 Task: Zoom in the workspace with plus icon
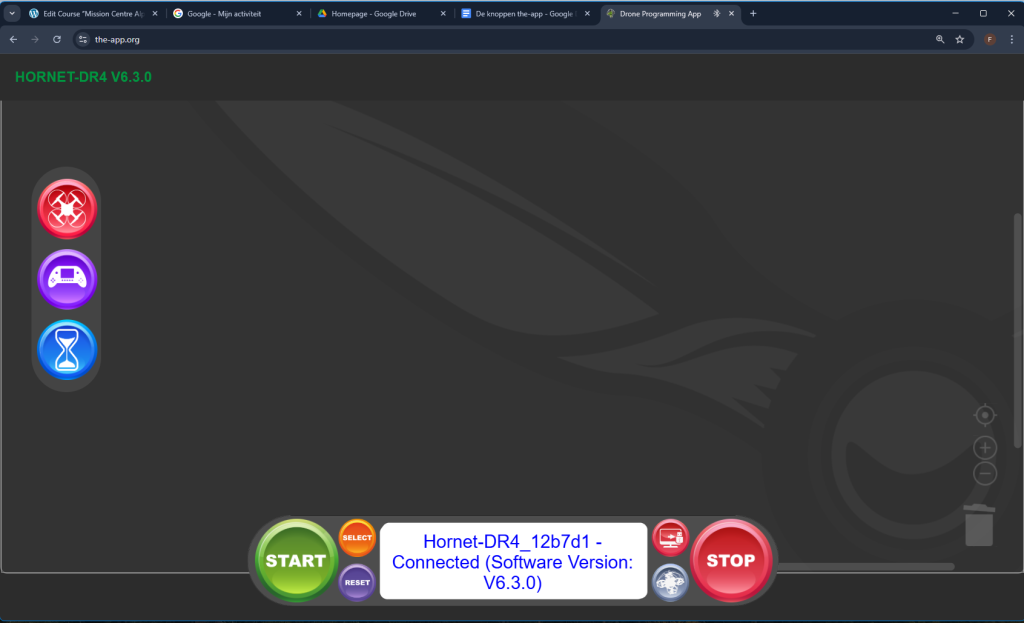[x=985, y=448]
